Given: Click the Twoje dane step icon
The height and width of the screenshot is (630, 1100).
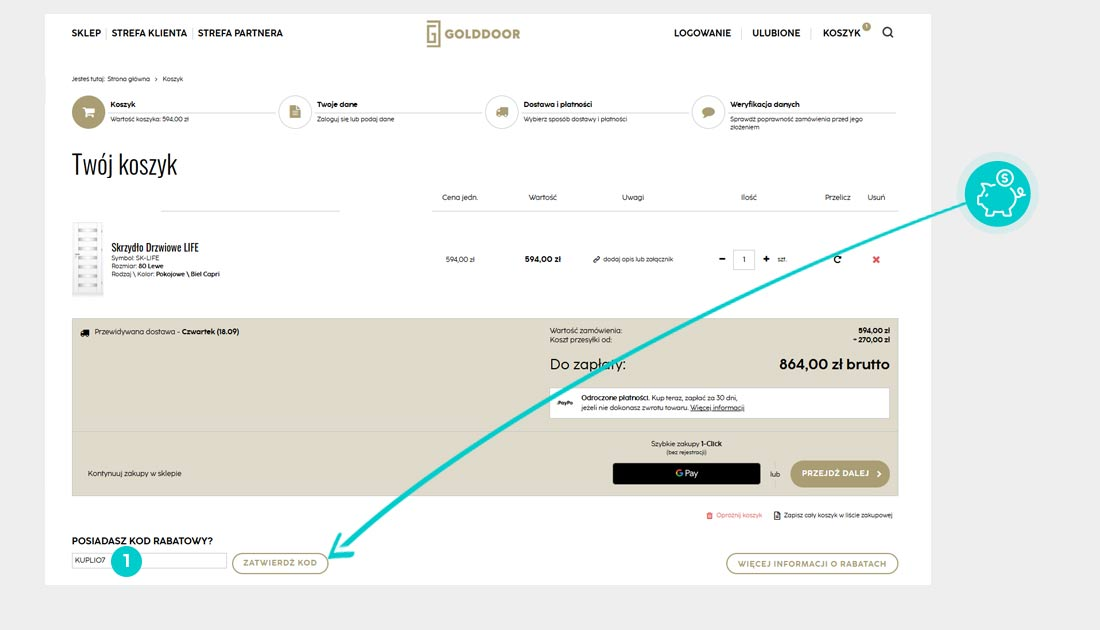Looking at the screenshot, I should tap(295, 112).
